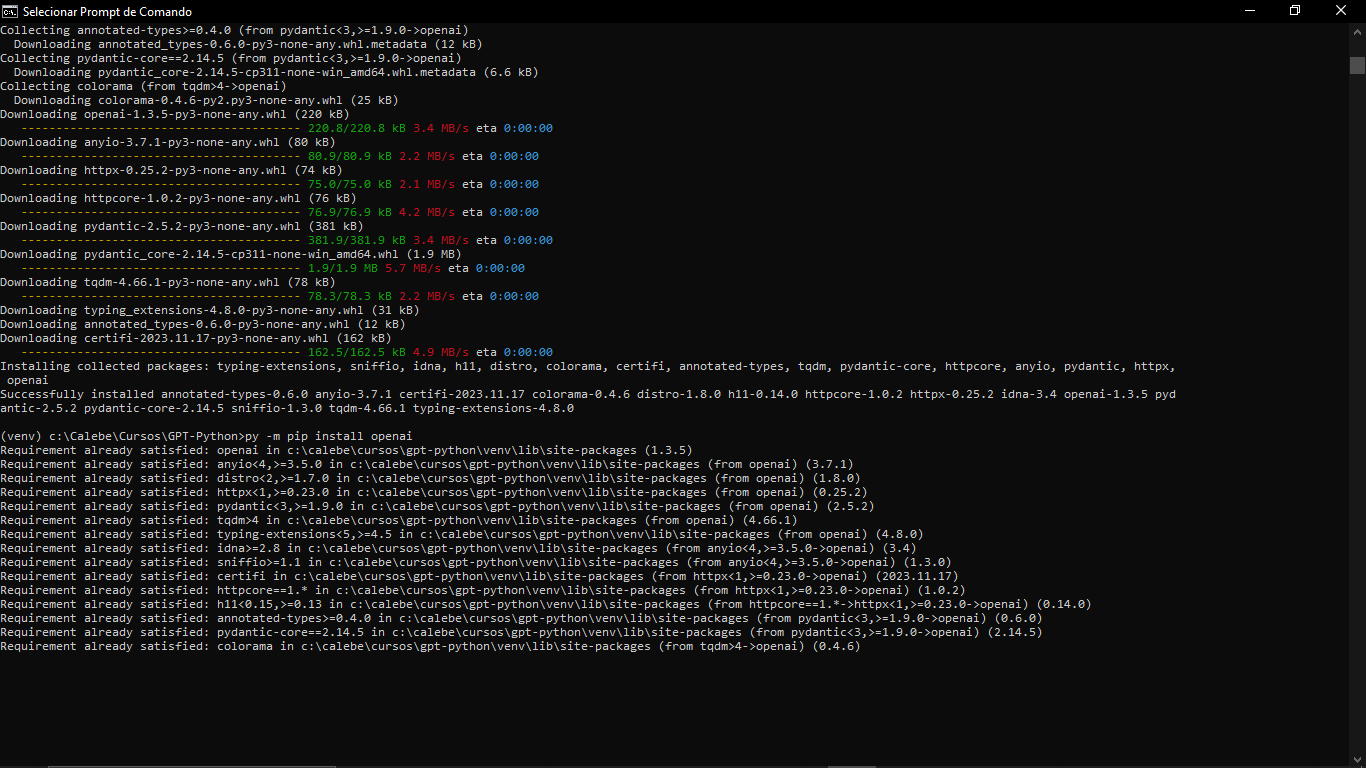Restore down the Prompt de Comando window

click(1295, 11)
